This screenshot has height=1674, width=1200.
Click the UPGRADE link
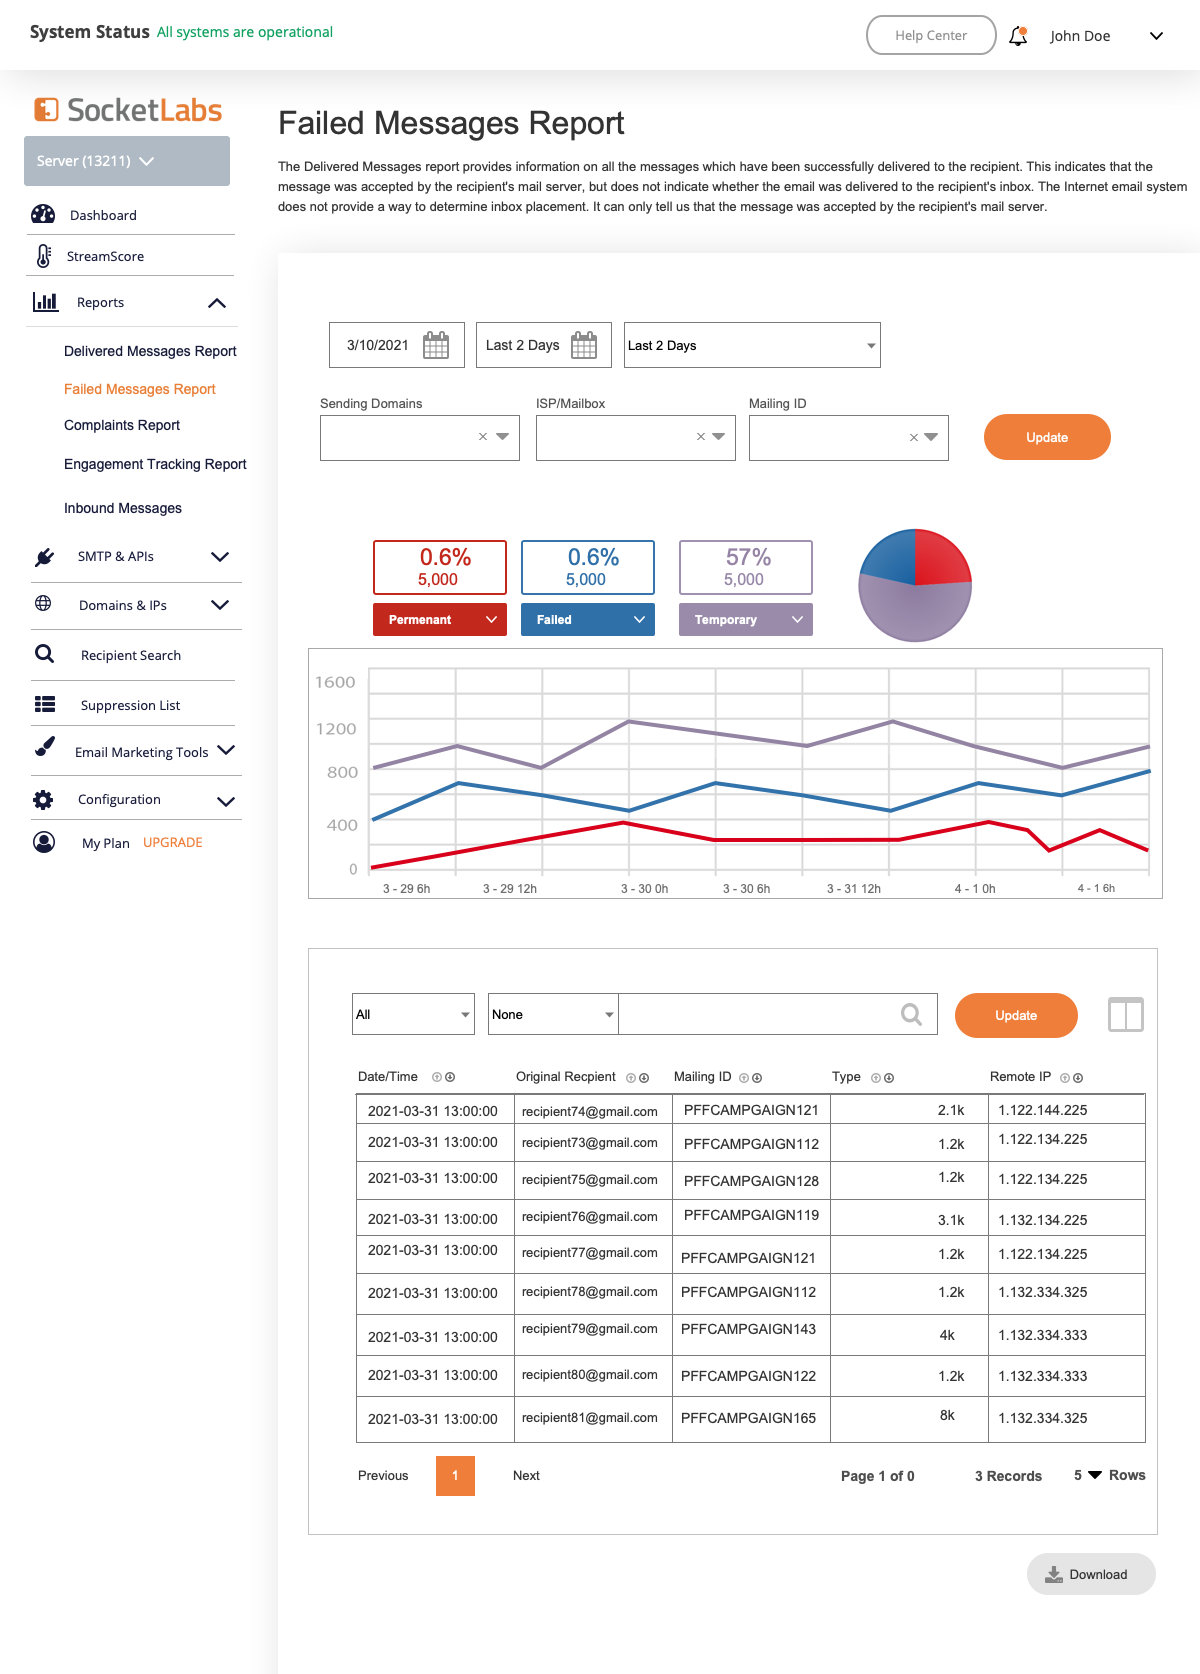(x=172, y=842)
